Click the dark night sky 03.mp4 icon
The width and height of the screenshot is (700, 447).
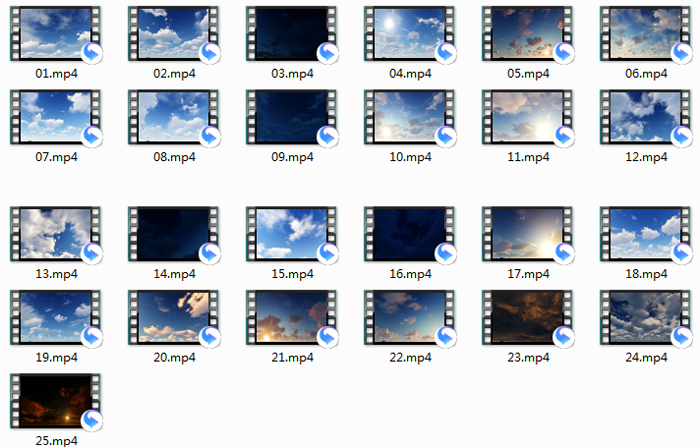click(291, 34)
